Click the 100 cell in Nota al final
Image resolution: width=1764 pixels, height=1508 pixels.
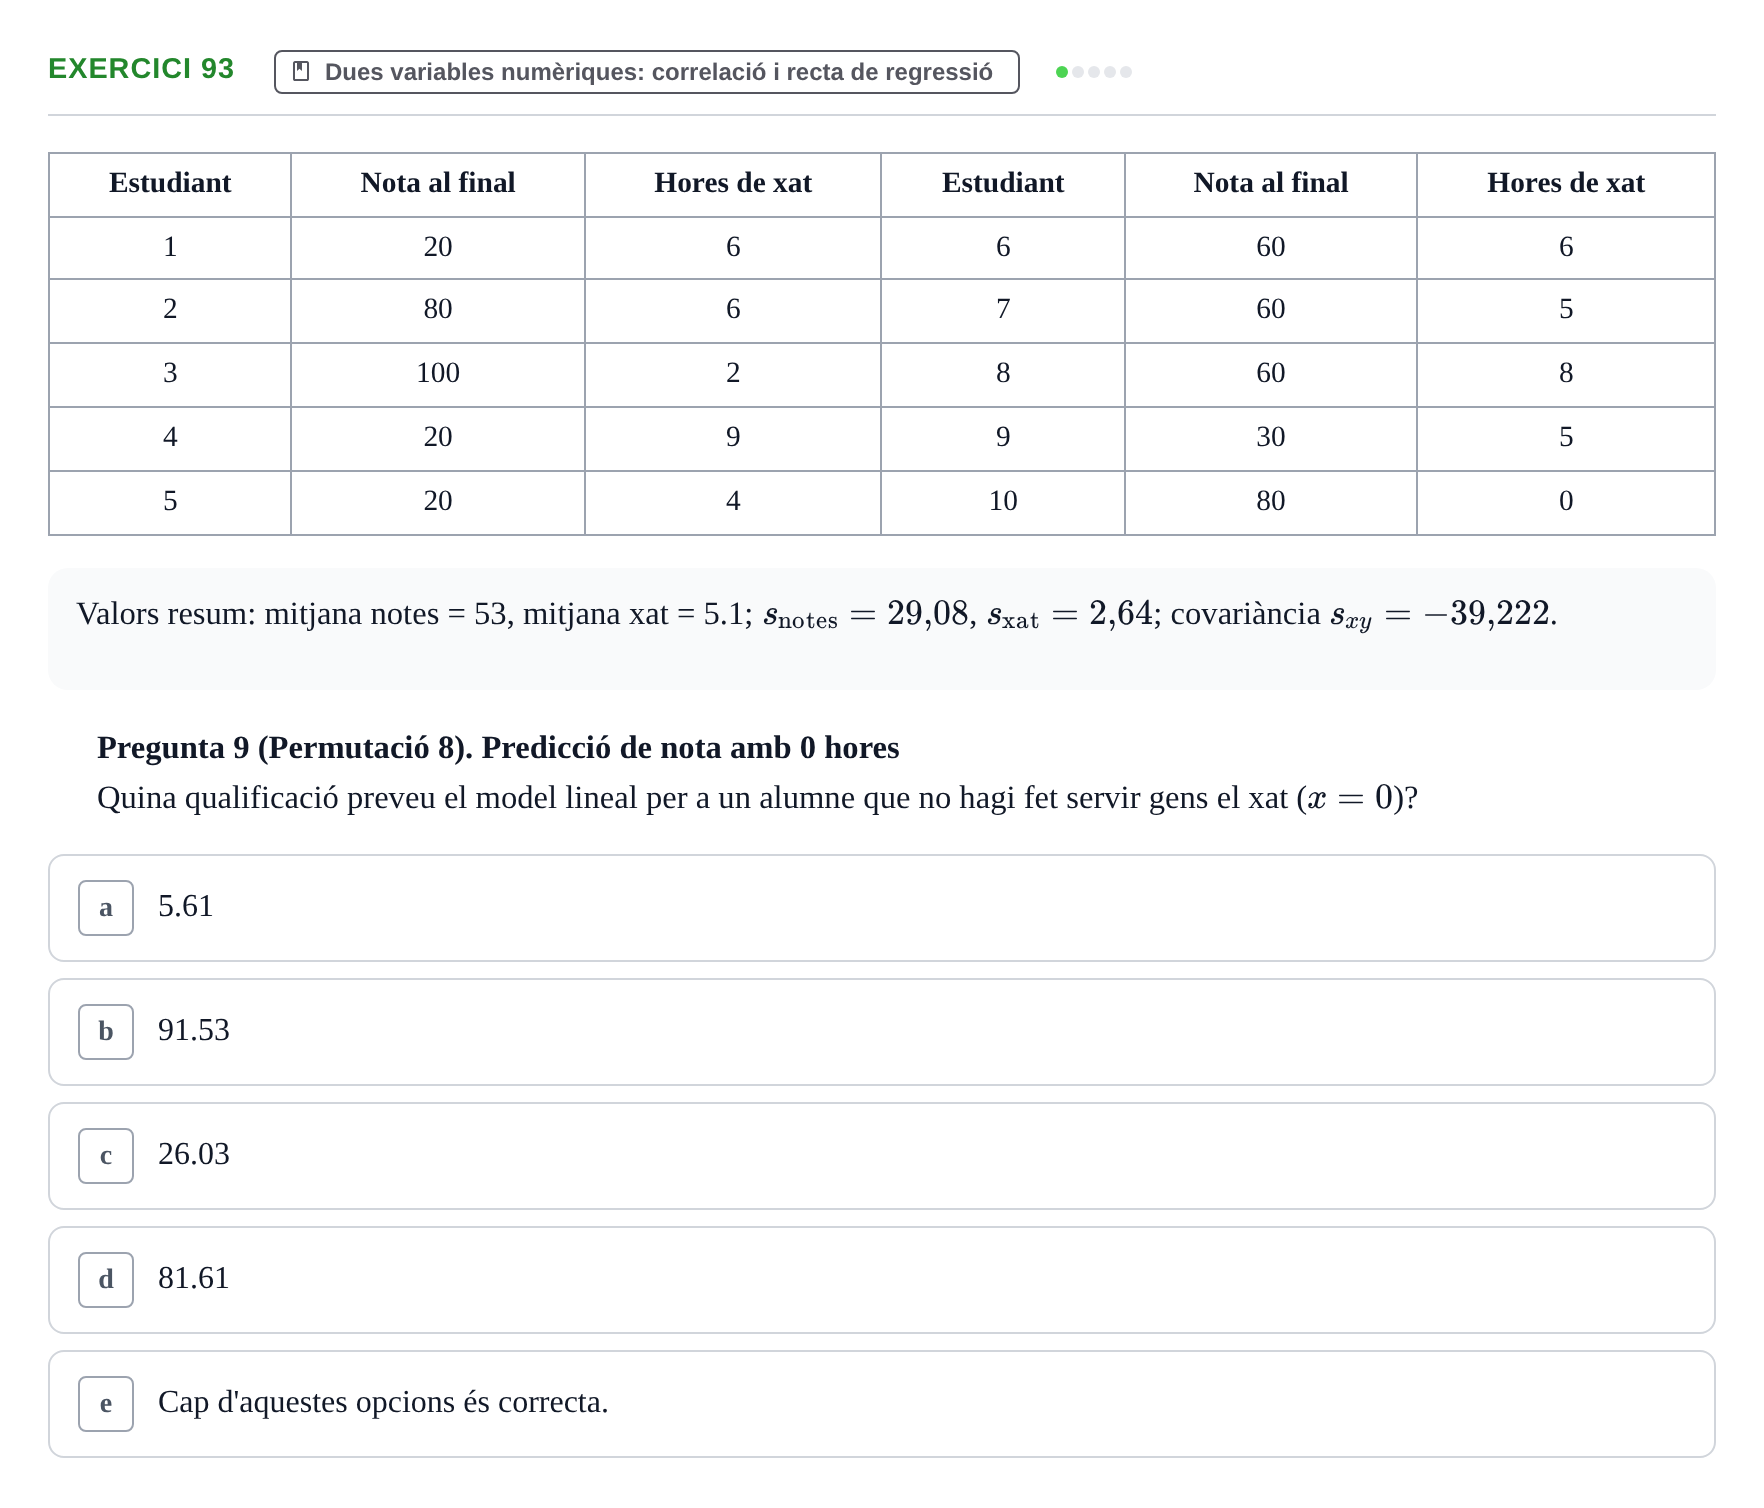(438, 373)
